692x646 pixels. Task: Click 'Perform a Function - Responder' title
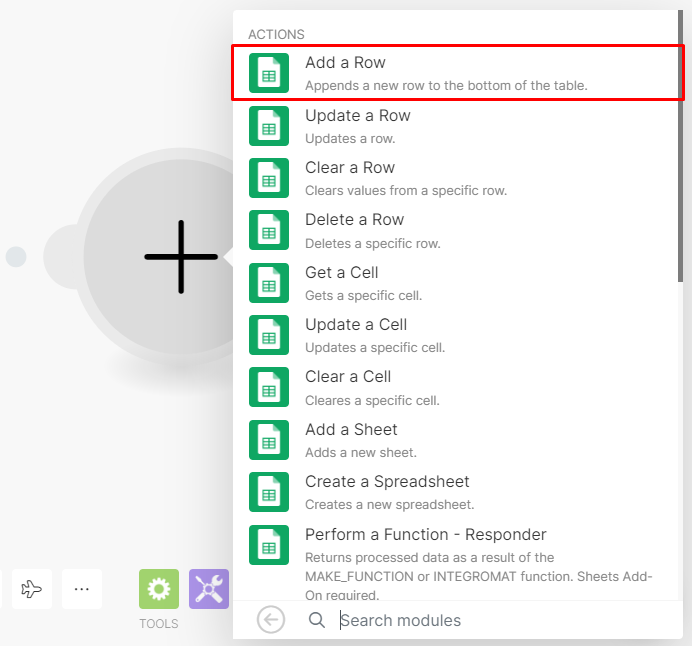coord(425,534)
